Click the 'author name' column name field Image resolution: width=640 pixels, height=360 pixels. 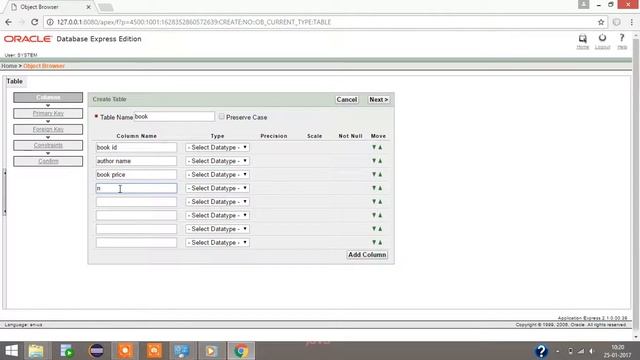click(136, 161)
